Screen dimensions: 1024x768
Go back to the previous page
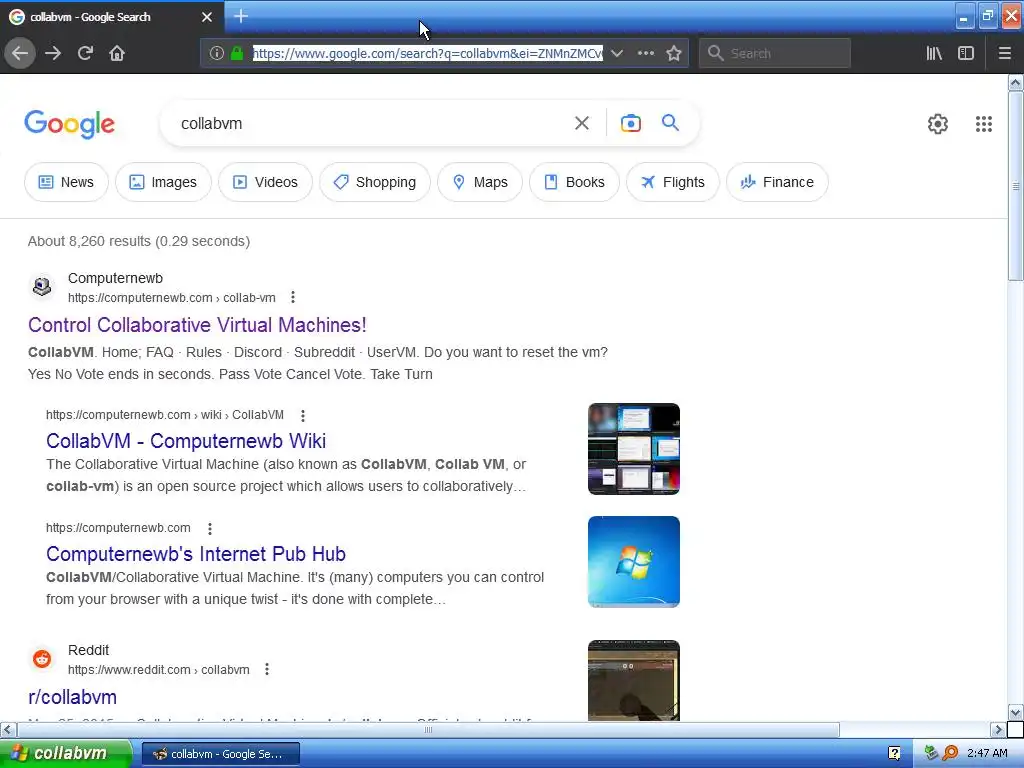click(20, 53)
